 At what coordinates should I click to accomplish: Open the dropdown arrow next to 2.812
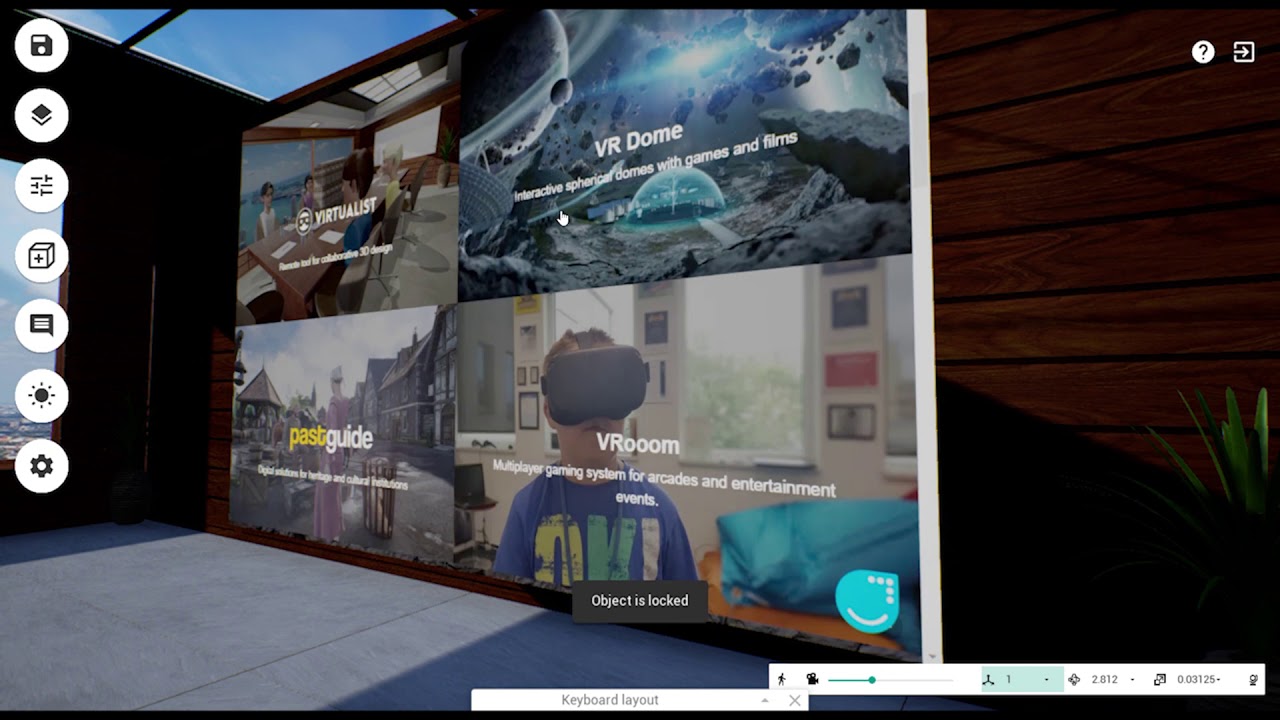[x=1132, y=680]
